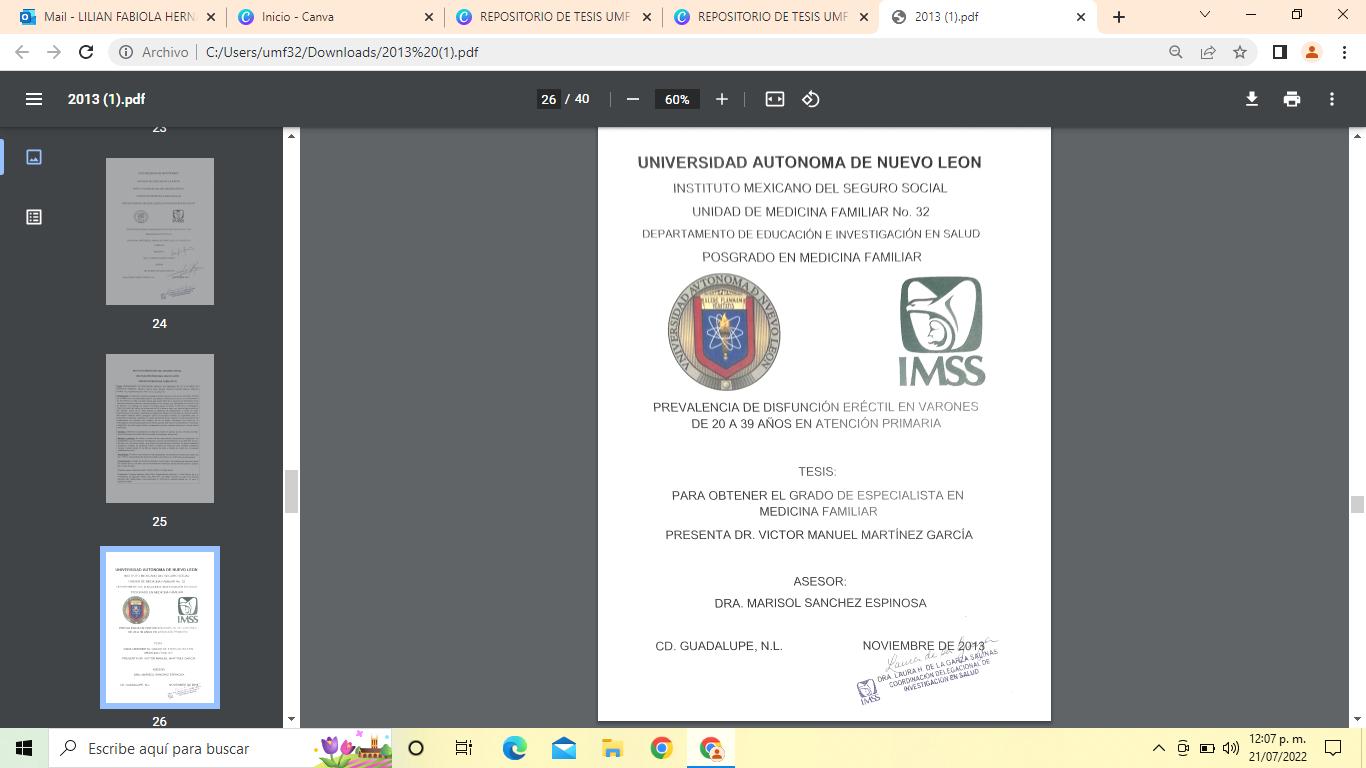Viewport: 1366px width, 768px height.
Task: Open Windows Start menu
Action: (x=24, y=748)
